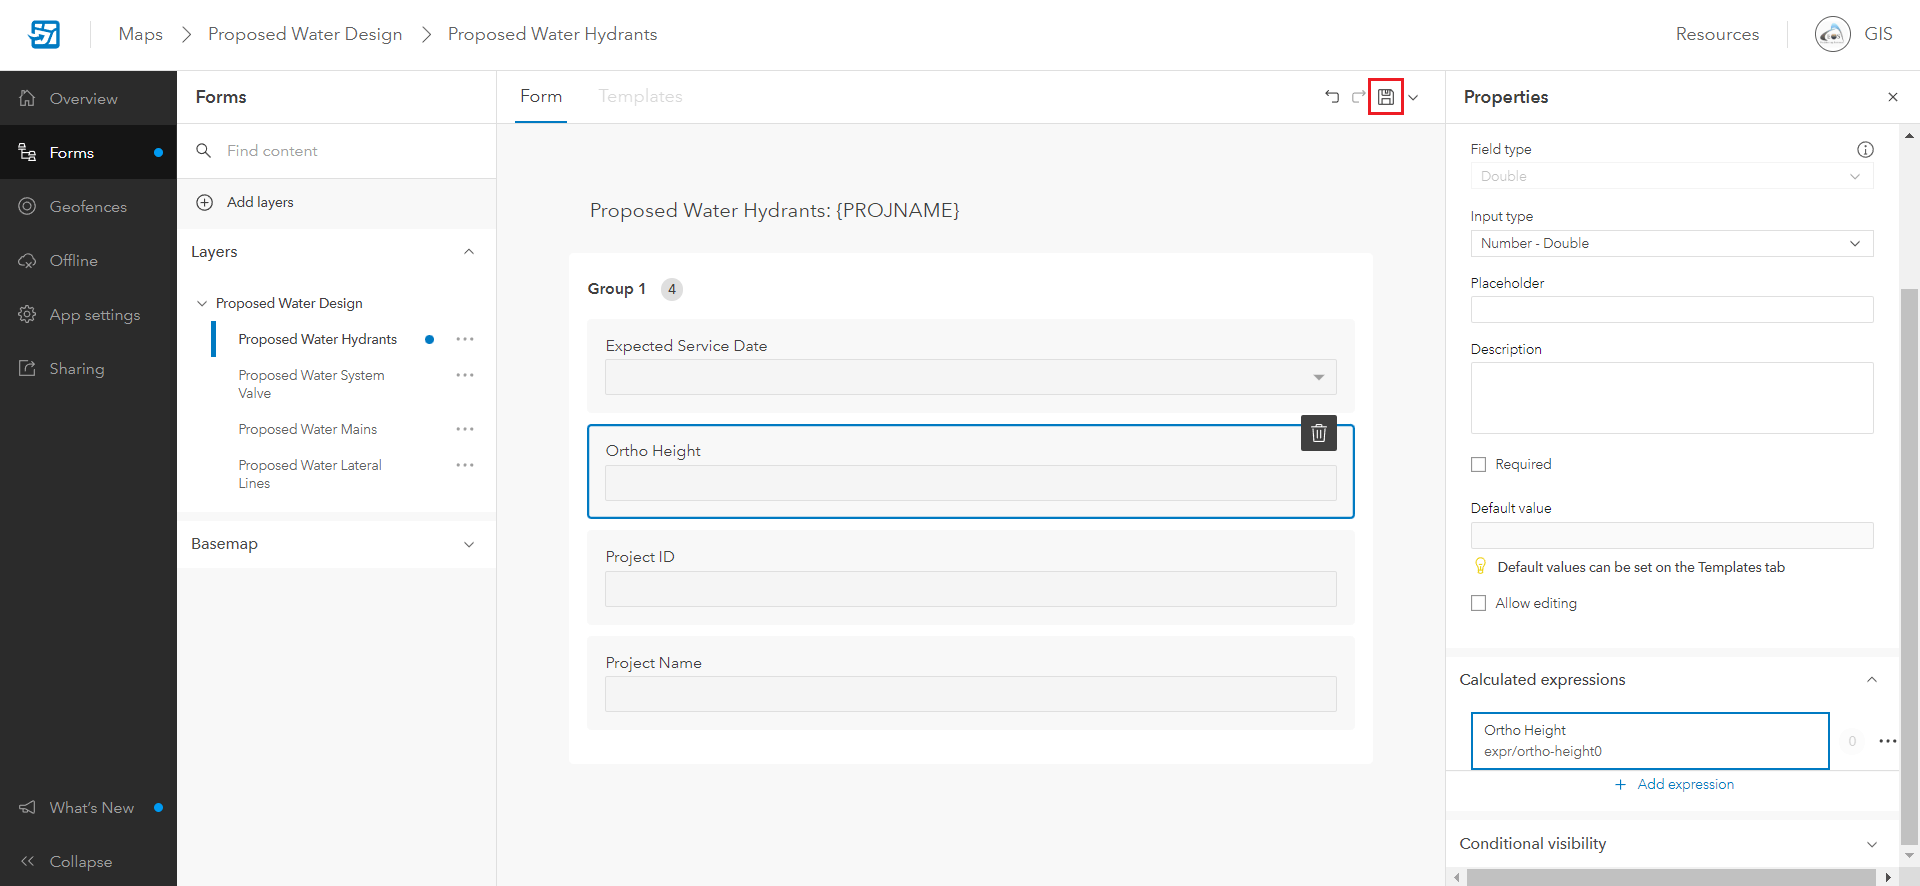The height and width of the screenshot is (886, 1920).
Task: Select the Proposed Water Mains layer
Action: (307, 429)
